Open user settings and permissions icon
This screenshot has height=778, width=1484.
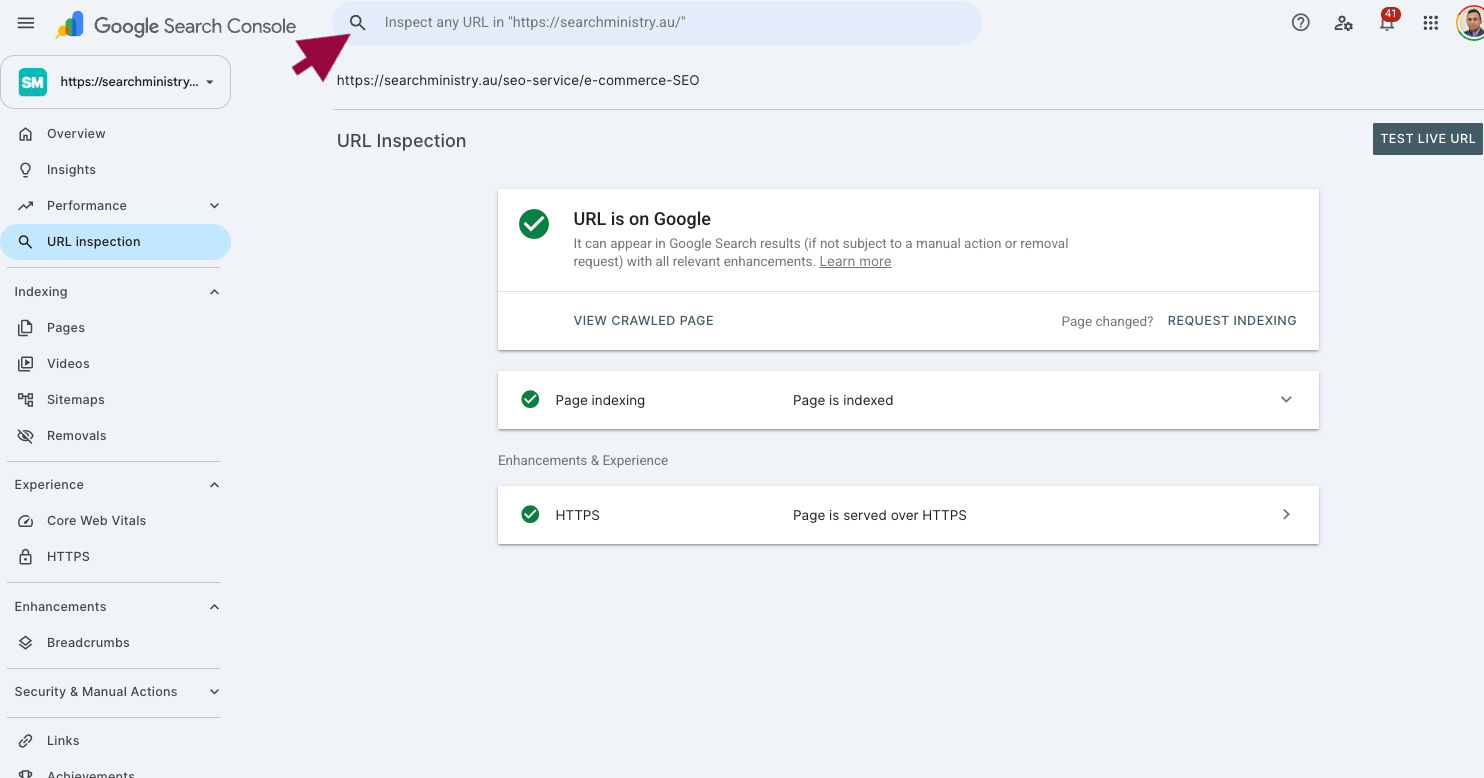(1343, 23)
